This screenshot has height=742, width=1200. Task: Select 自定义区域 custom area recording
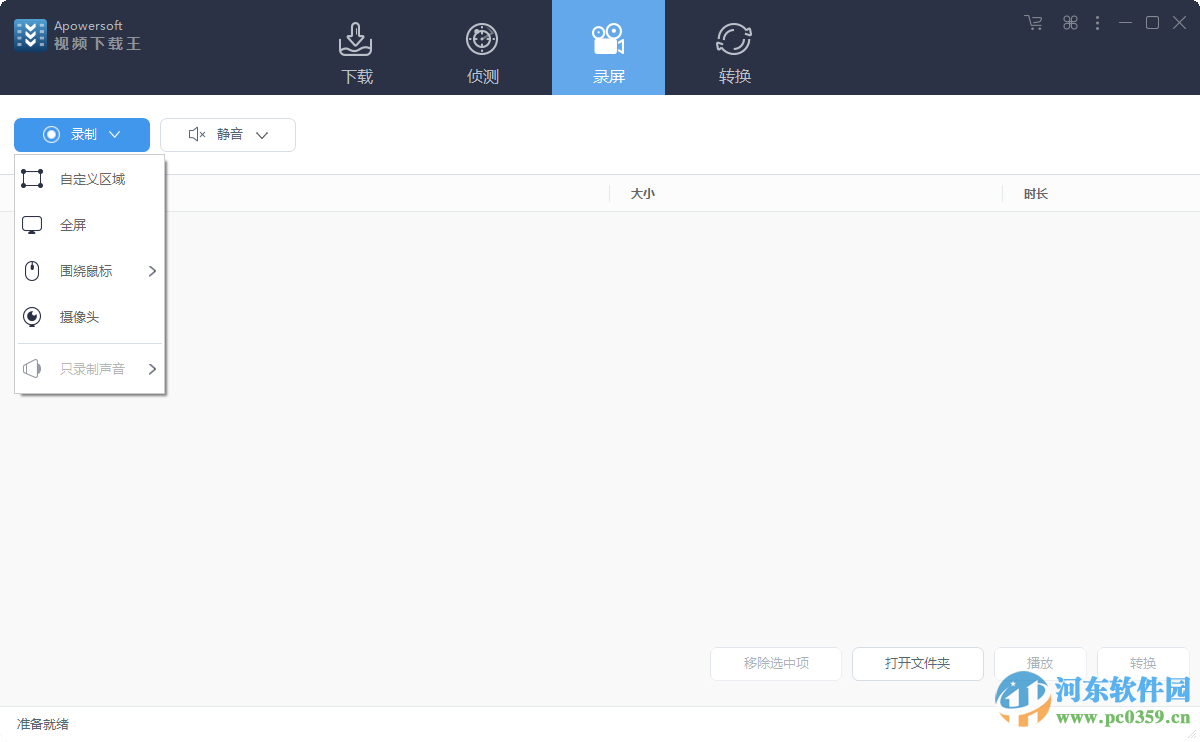91,178
